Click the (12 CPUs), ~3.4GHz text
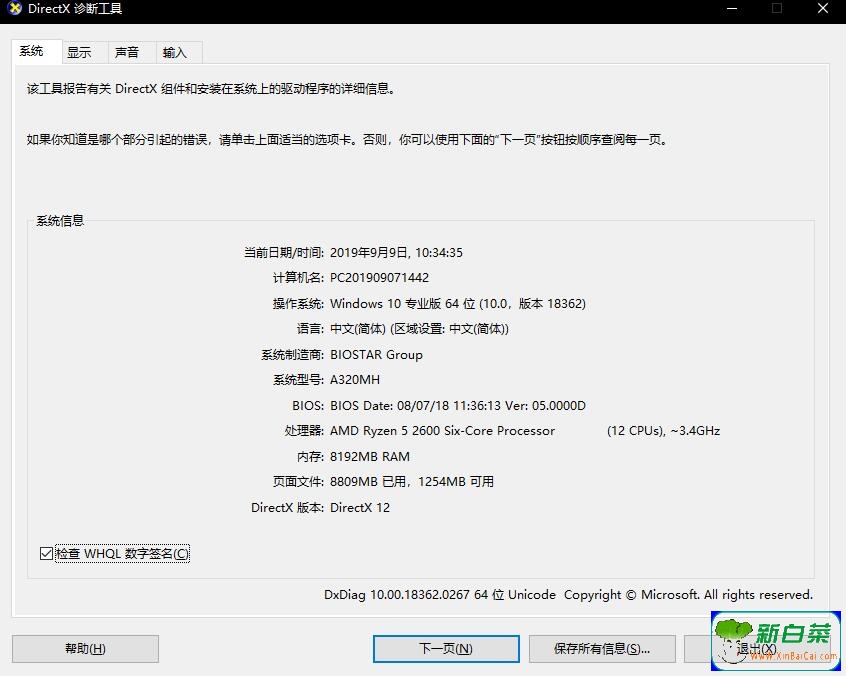Viewport: 846px width, 676px height. [664, 431]
